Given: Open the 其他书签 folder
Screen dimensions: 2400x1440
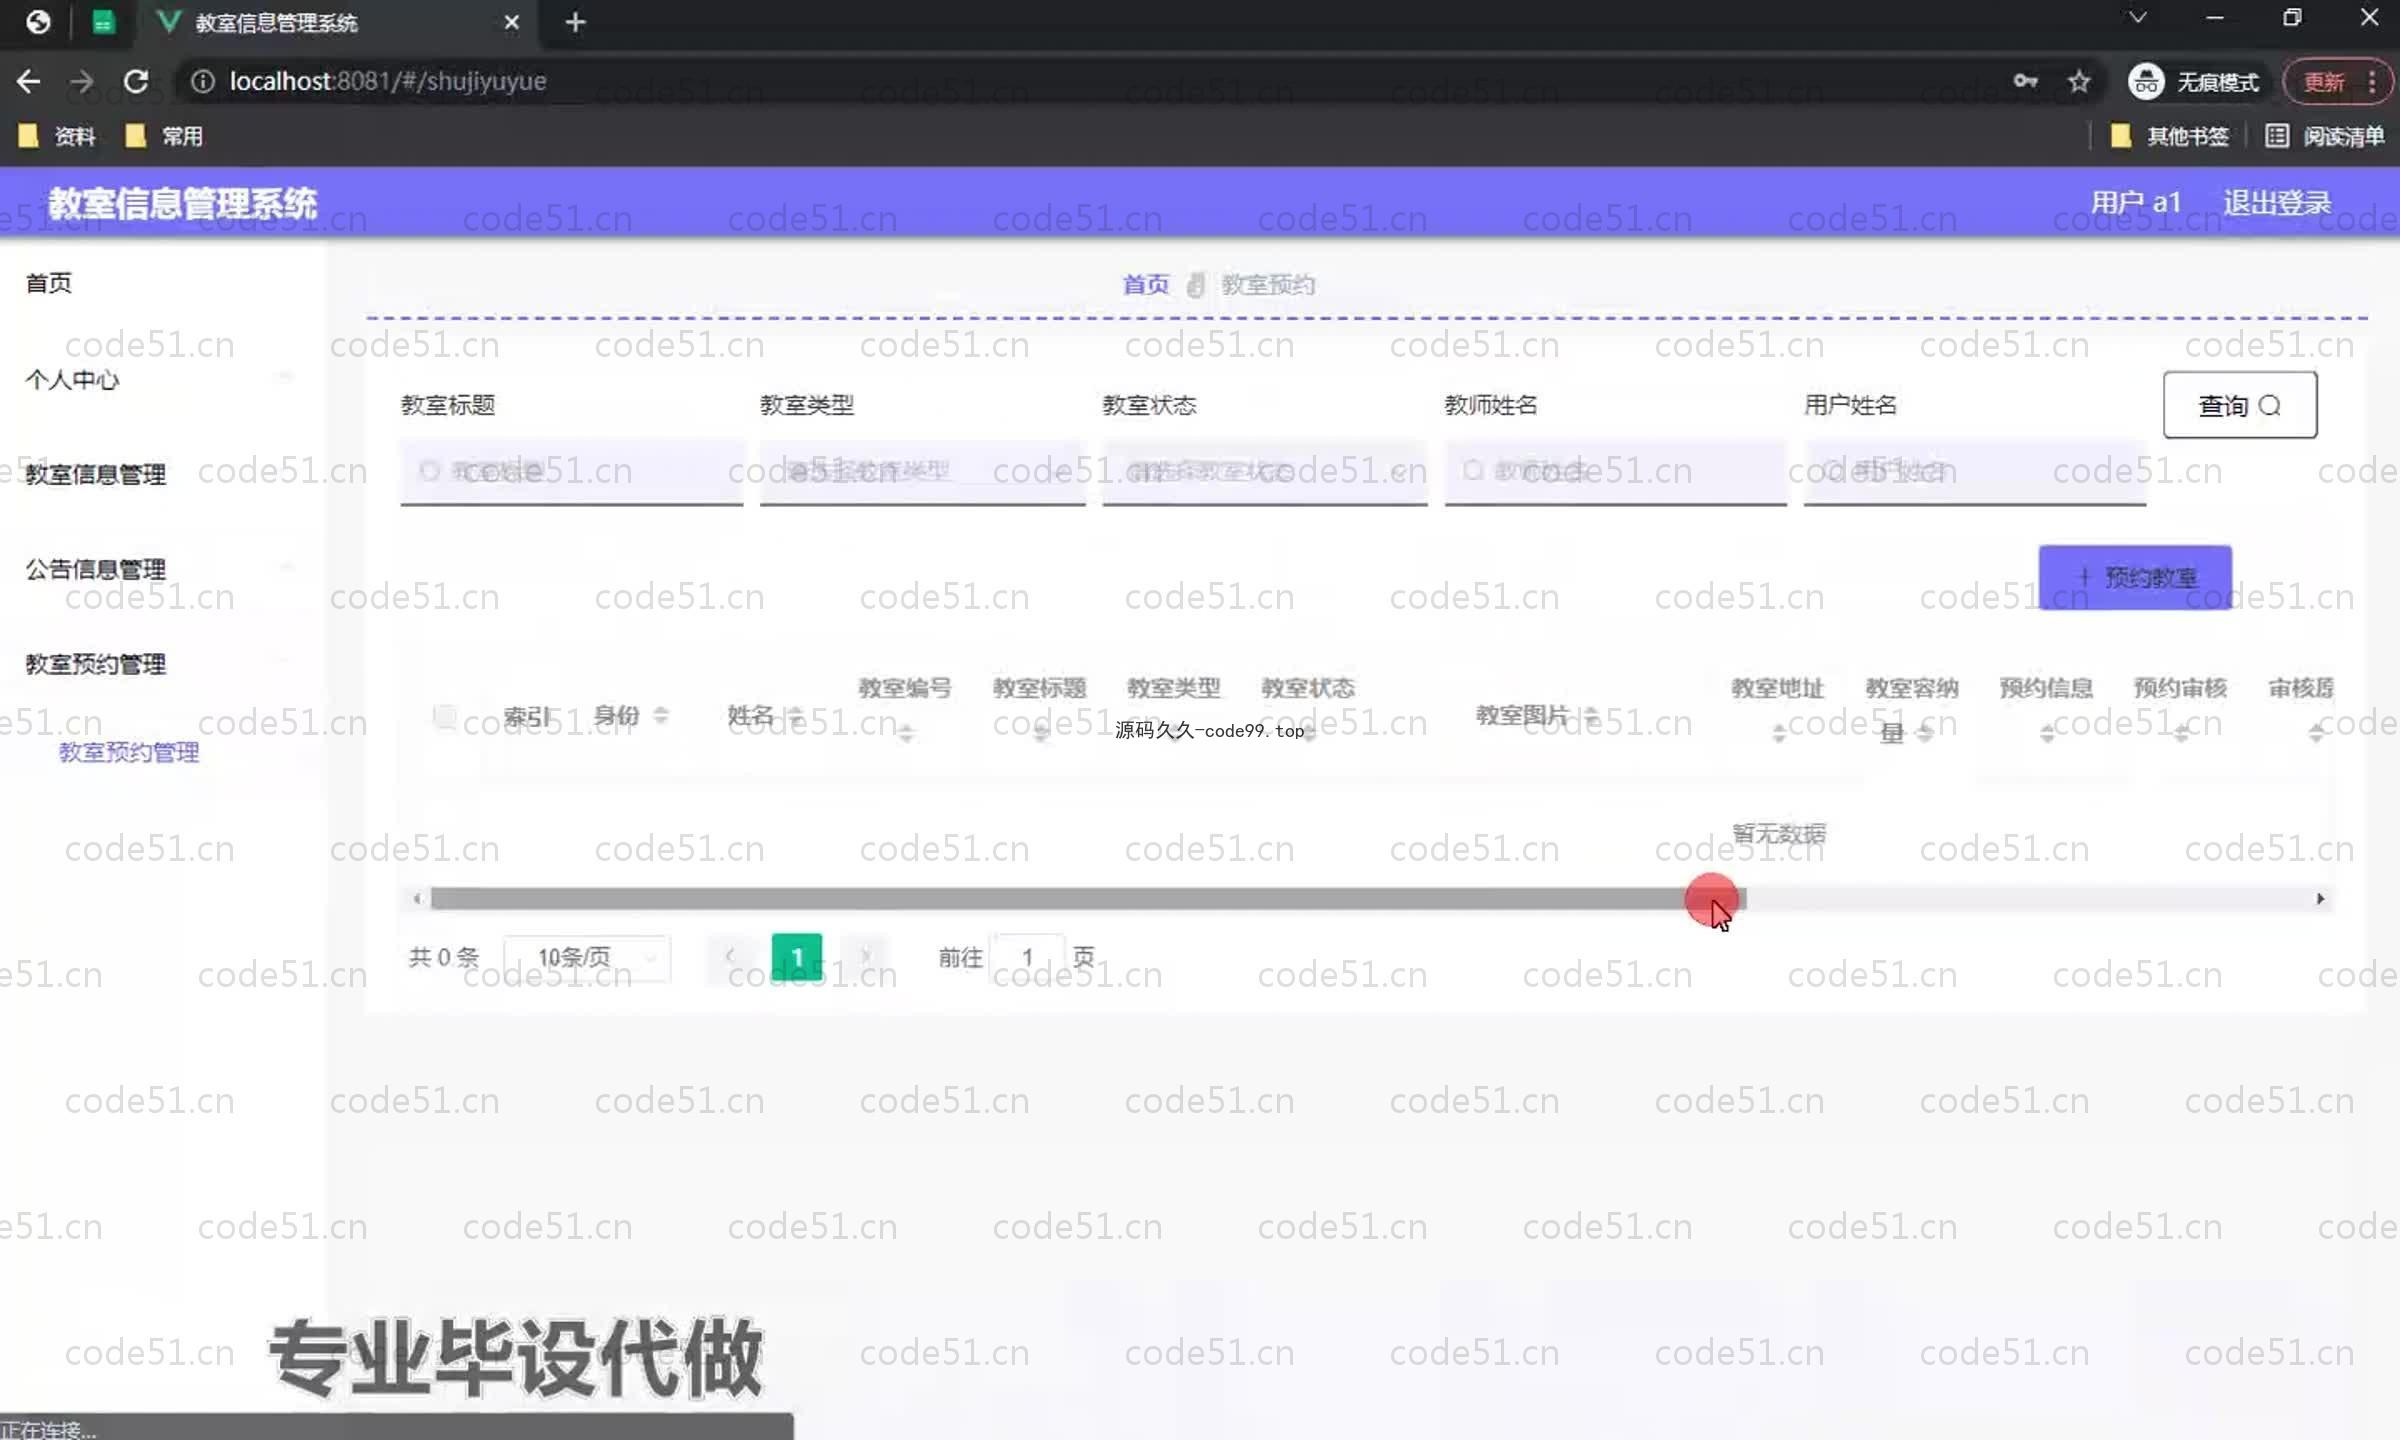Looking at the screenshot, I should pos(2170,136).
